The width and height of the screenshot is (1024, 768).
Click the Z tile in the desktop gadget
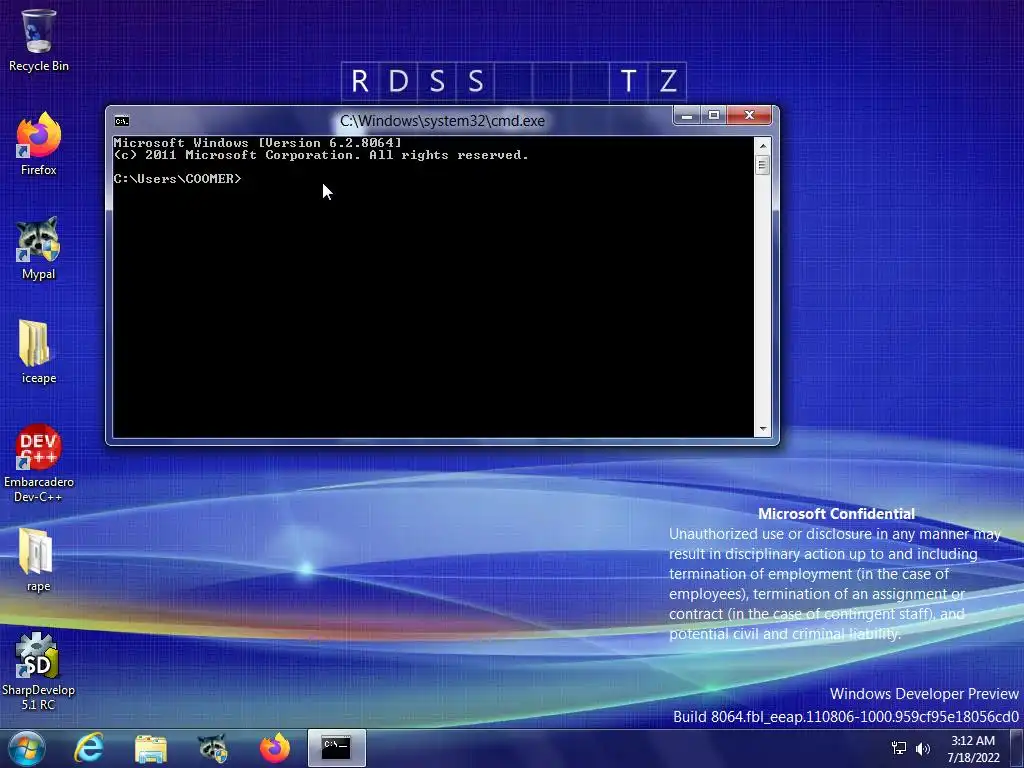(x=667, y=82)
